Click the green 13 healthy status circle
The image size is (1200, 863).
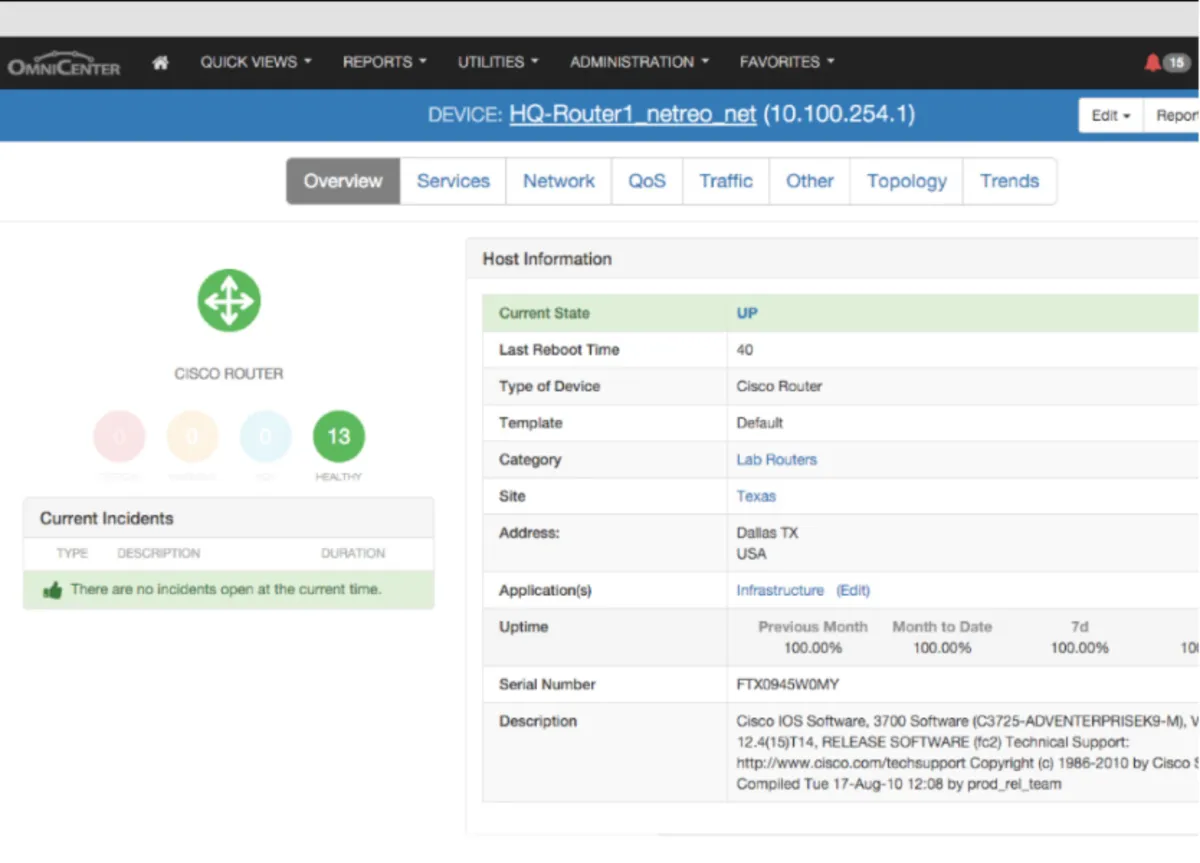pyautogui.click(x=339, y=436)
